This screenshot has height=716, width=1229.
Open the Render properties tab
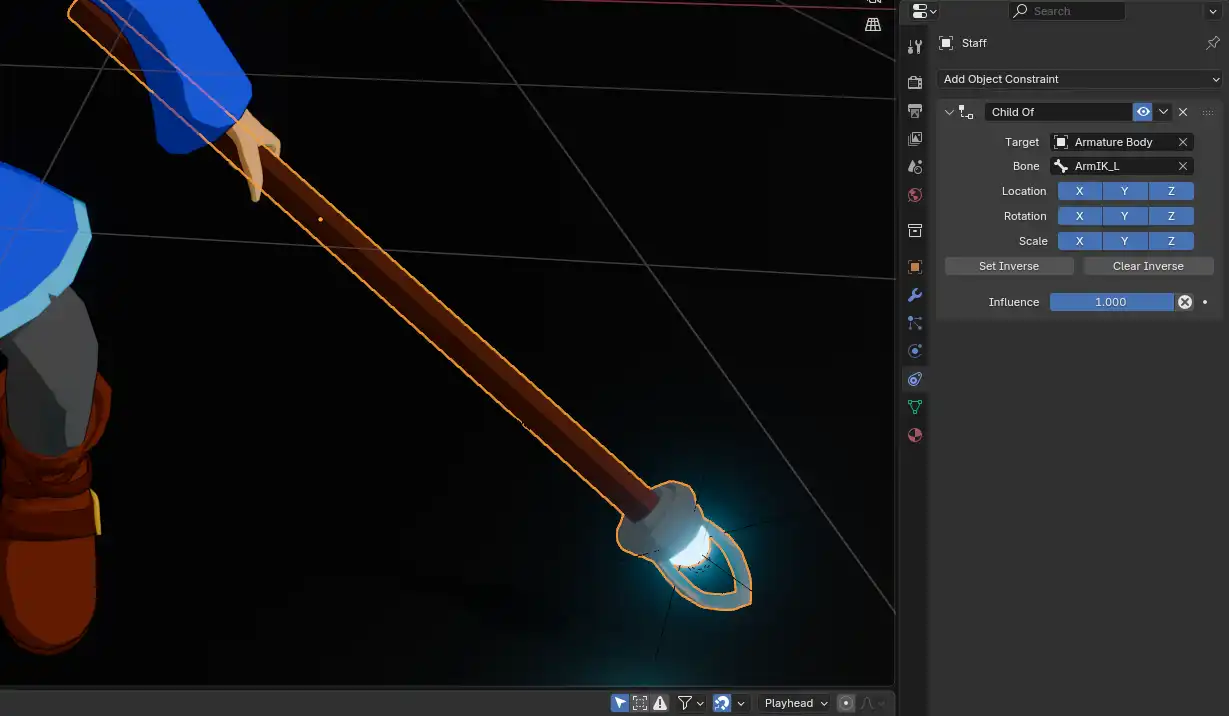[914, 82]
